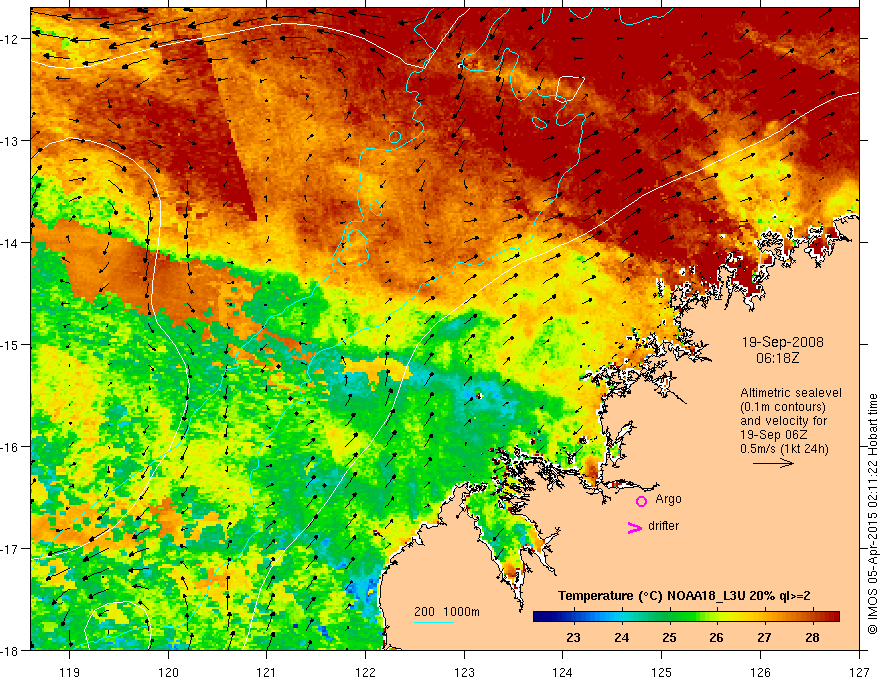Click the longitude axis label 120
Screen dimensions: 880x680
[x=168, y=672]
